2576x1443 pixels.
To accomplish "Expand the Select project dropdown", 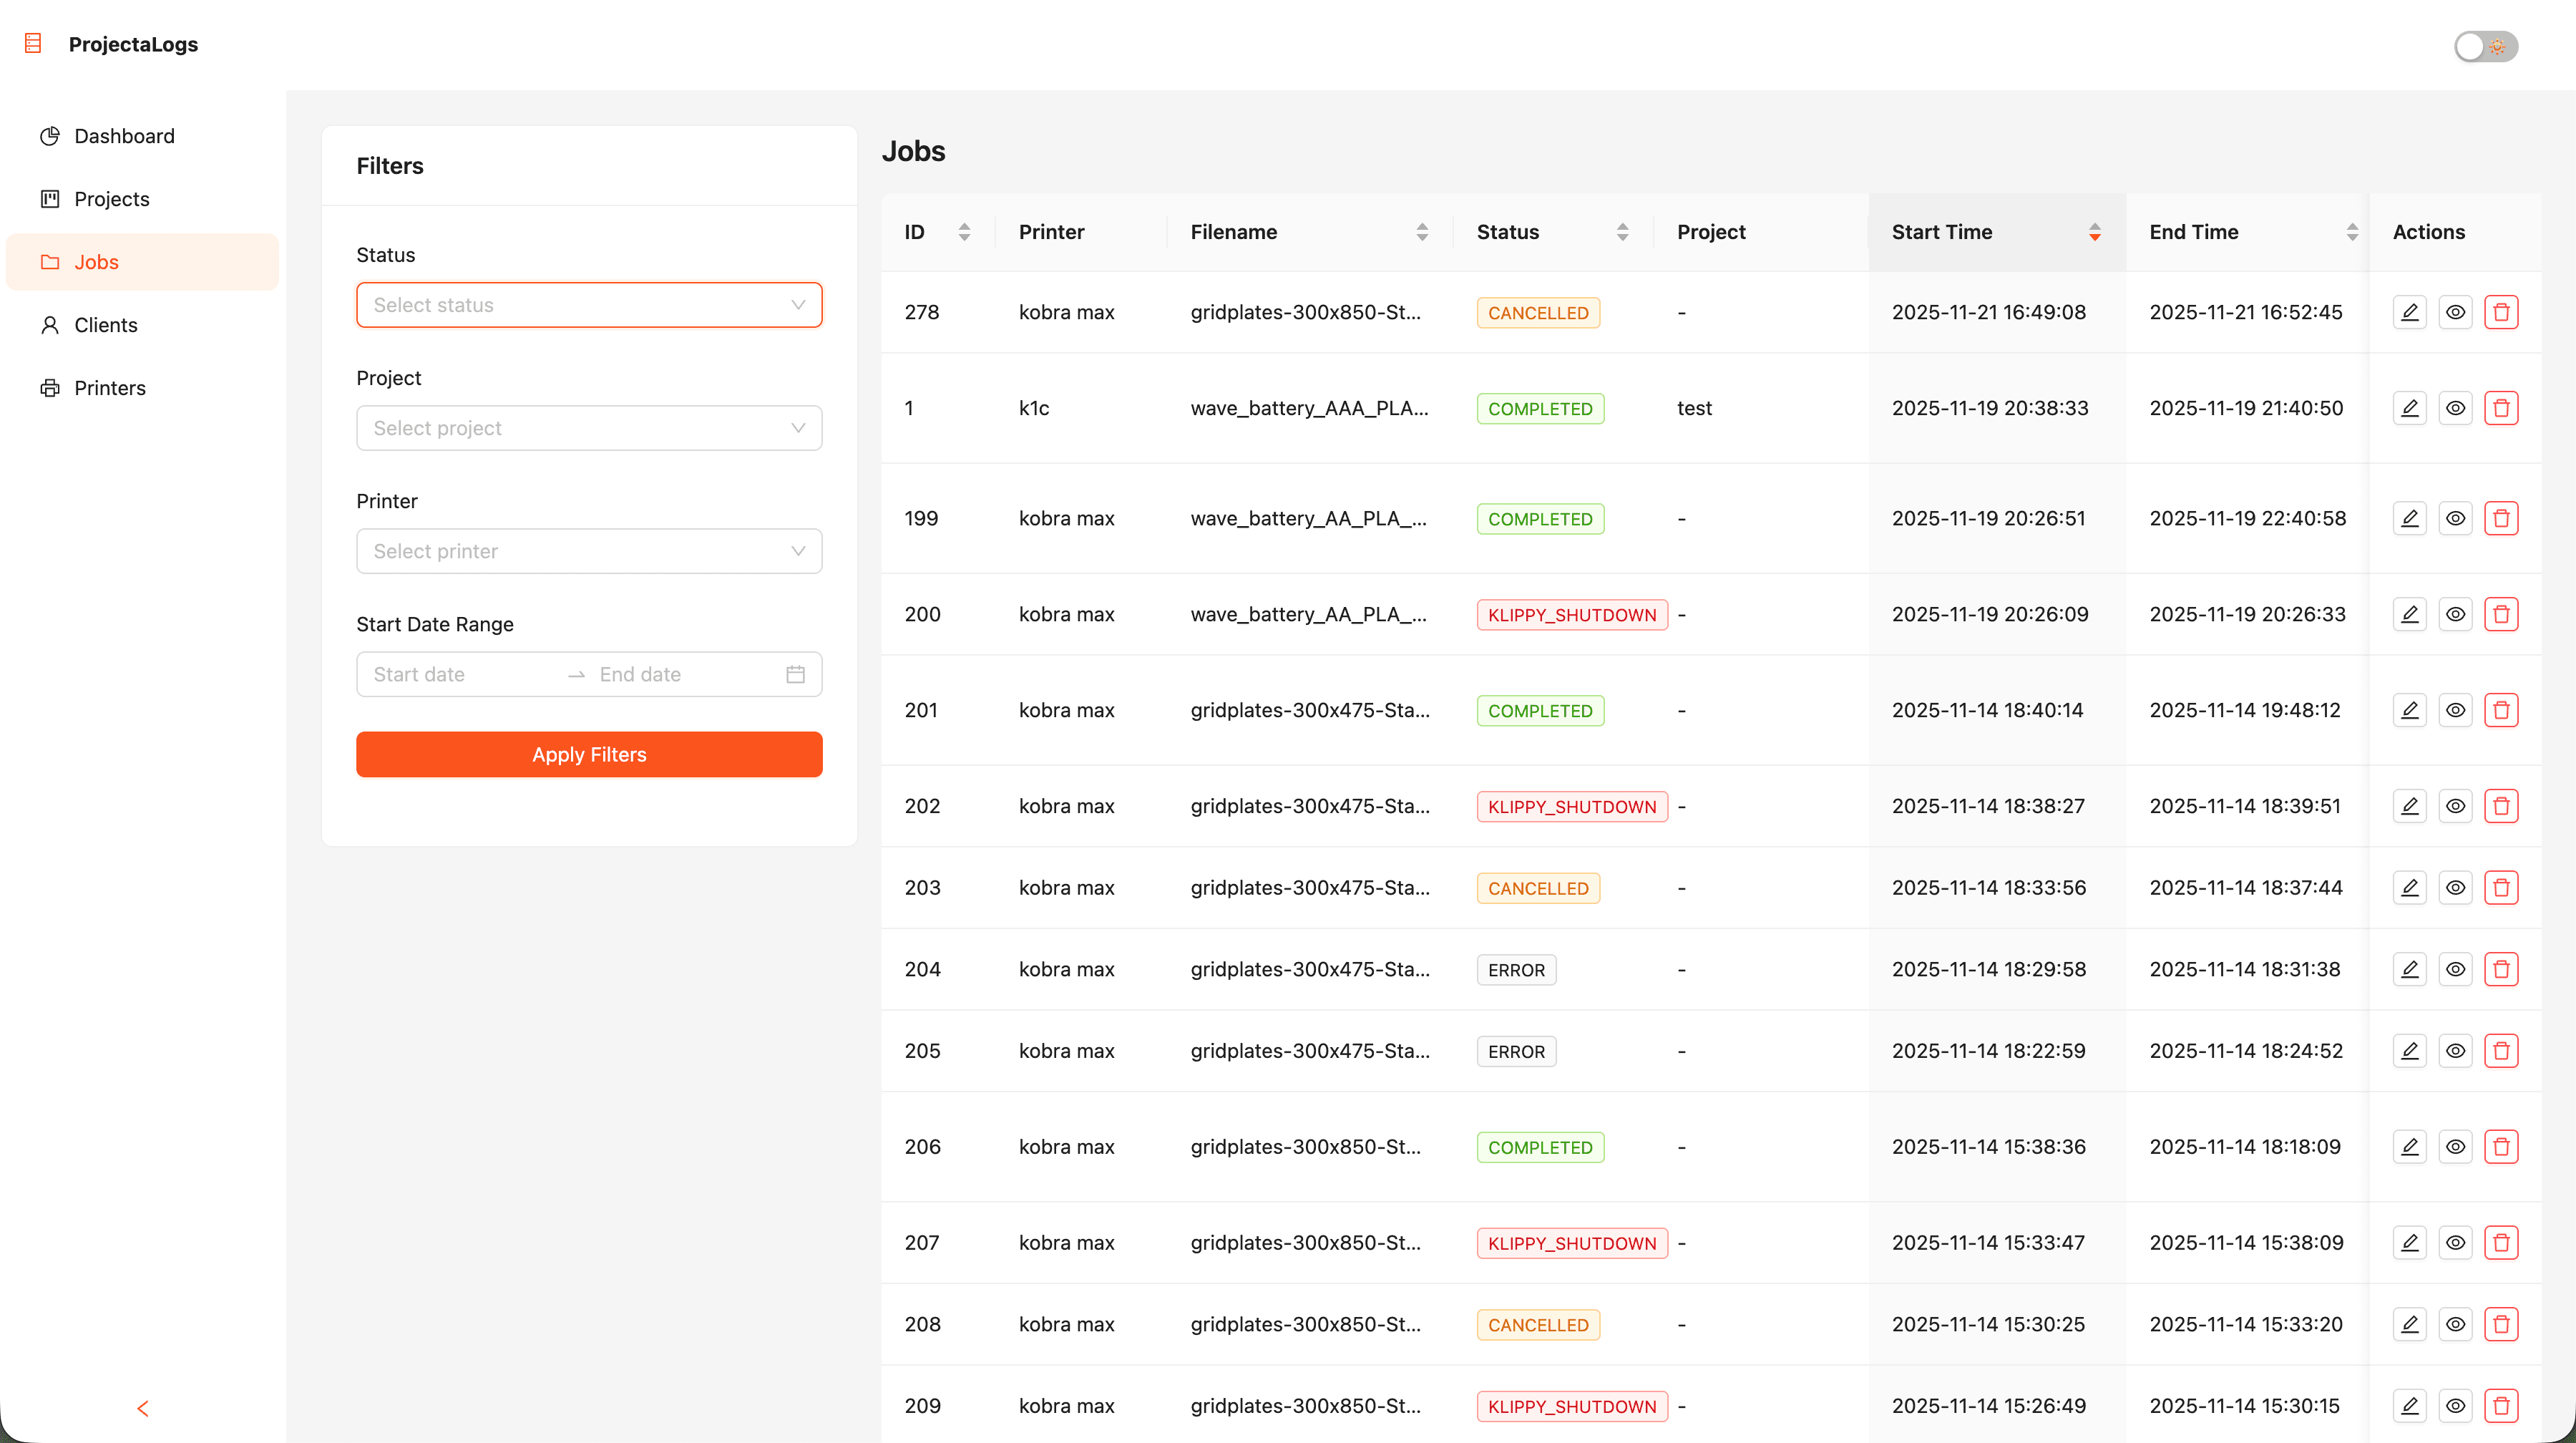I will (x=589, y=428).
